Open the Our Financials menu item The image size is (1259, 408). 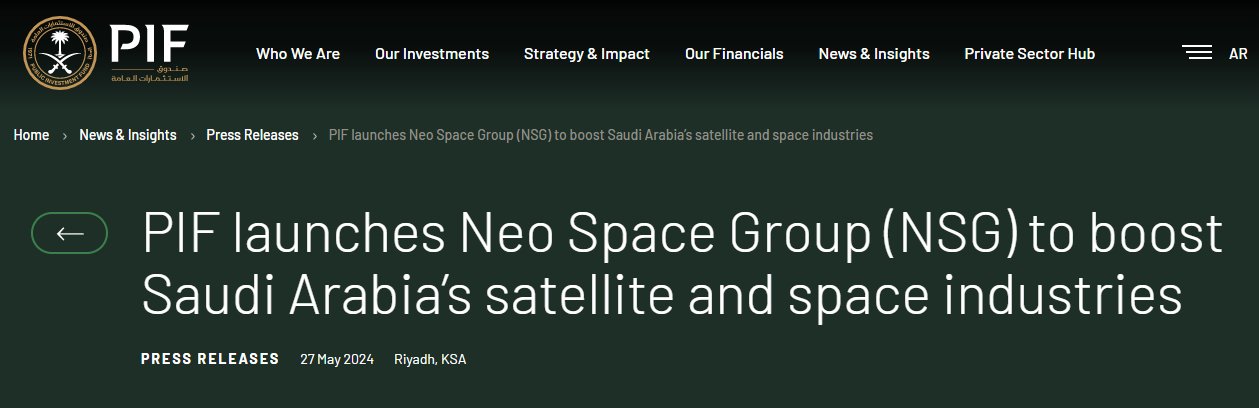734,54
